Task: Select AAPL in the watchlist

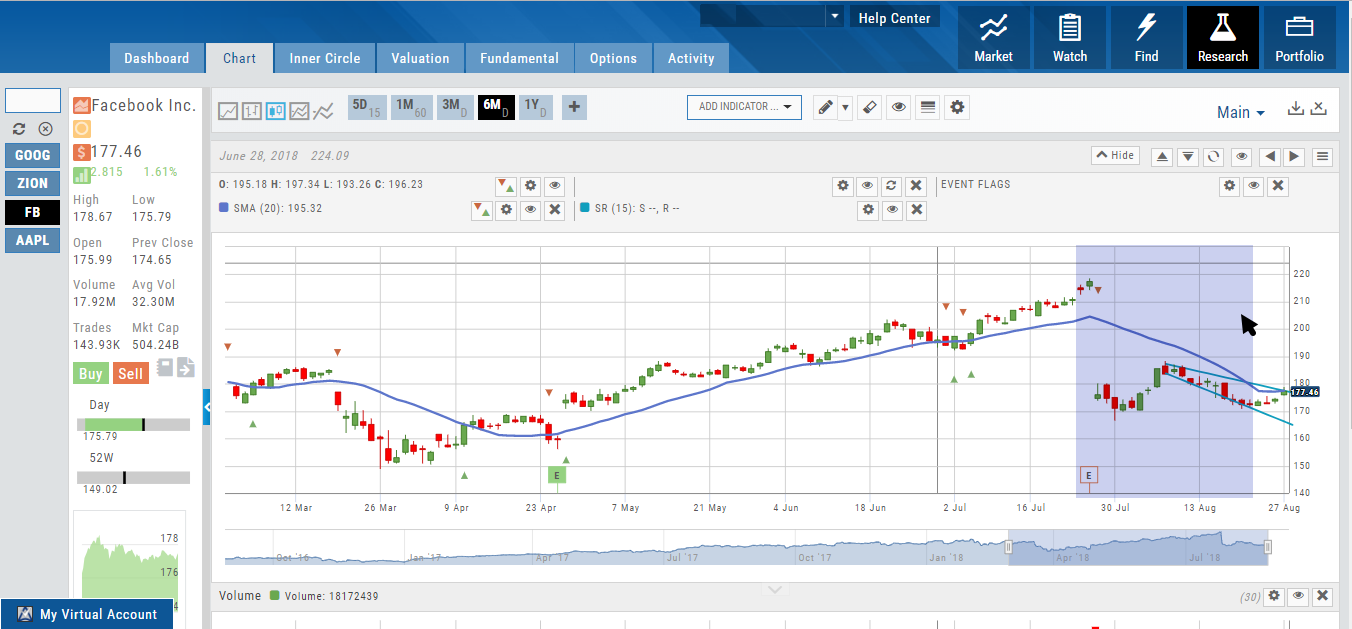Action: click(32, 240)
